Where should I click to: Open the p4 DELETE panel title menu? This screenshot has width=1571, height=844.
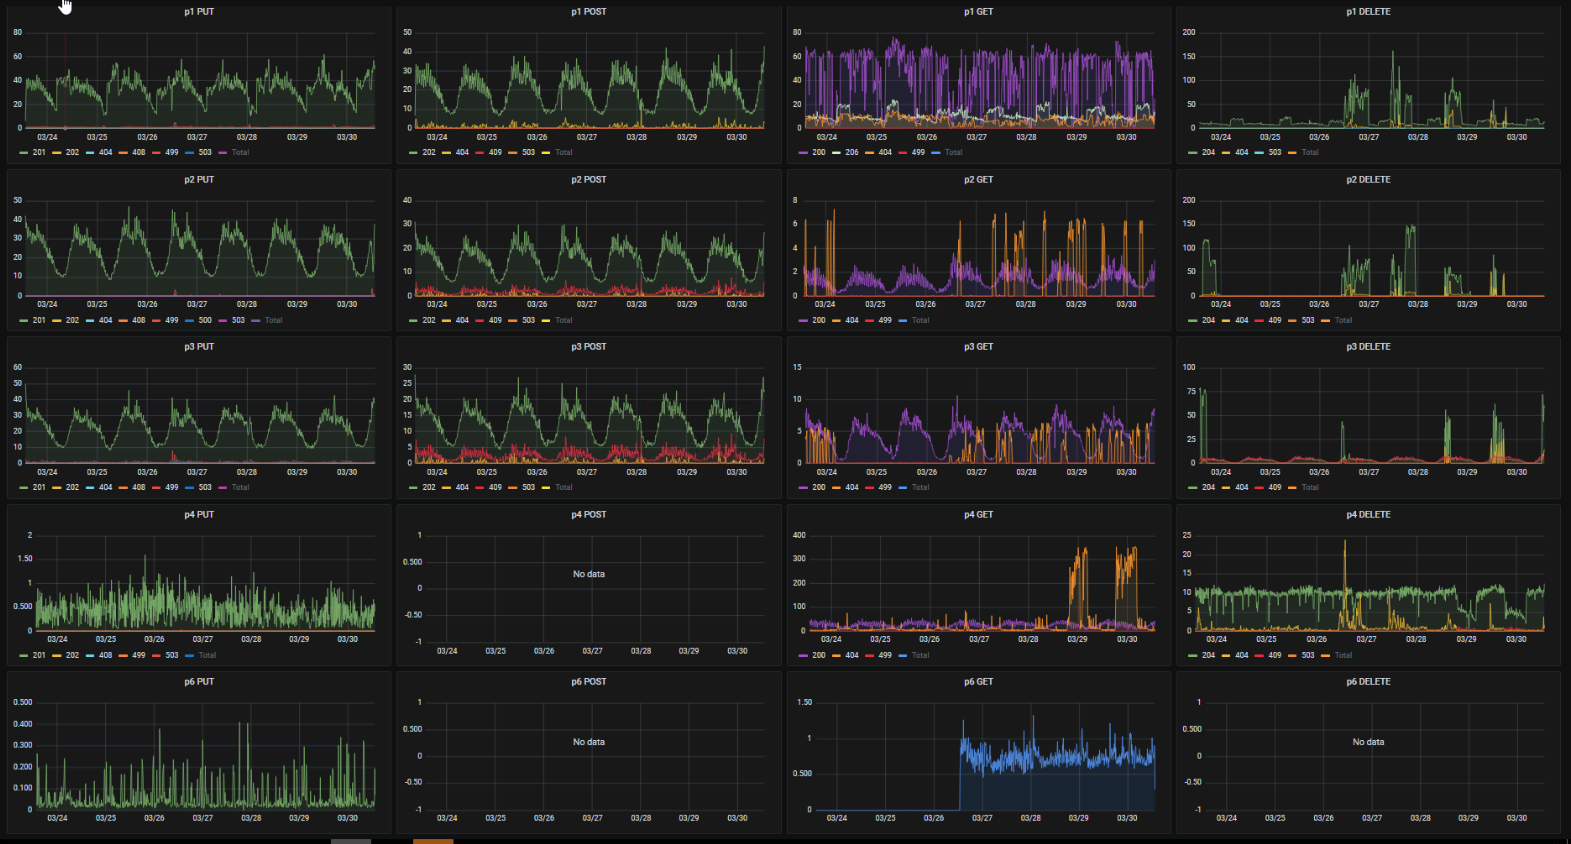point(1368,515)
